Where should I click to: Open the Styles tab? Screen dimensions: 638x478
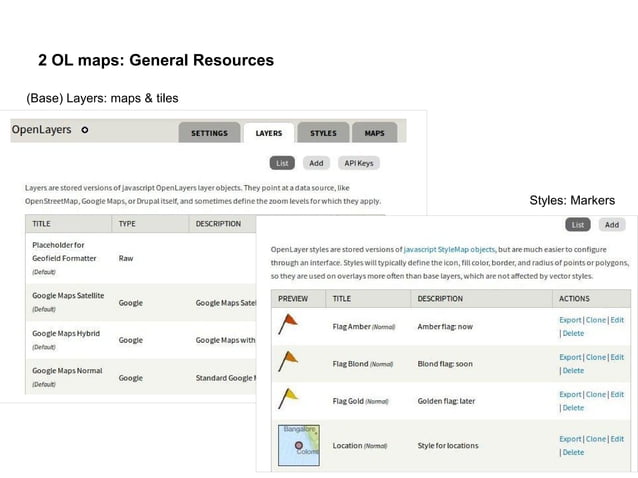pos(323,133)
